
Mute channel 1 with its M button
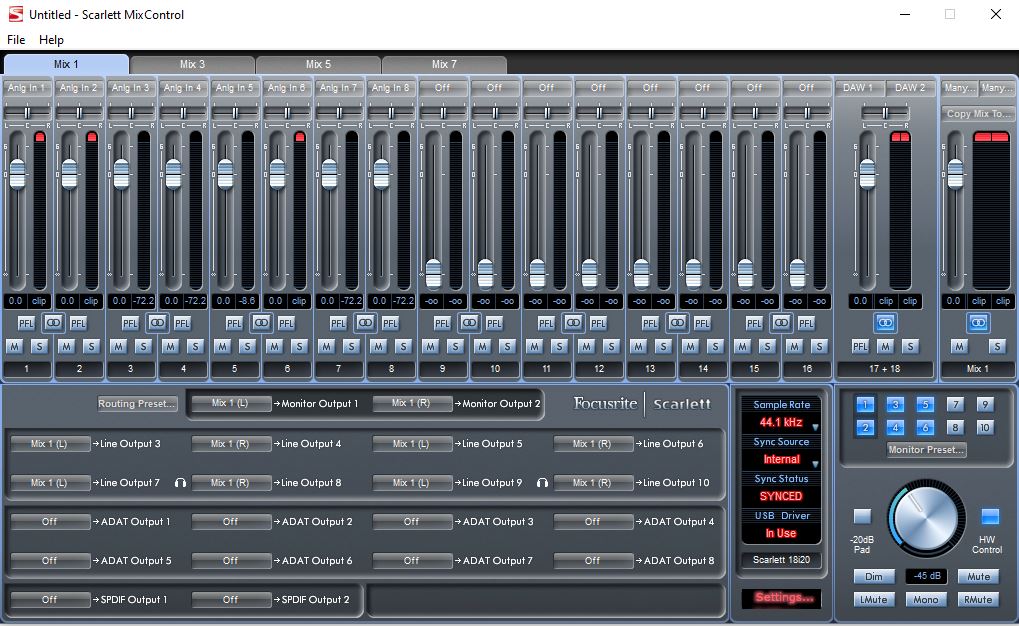14,346
